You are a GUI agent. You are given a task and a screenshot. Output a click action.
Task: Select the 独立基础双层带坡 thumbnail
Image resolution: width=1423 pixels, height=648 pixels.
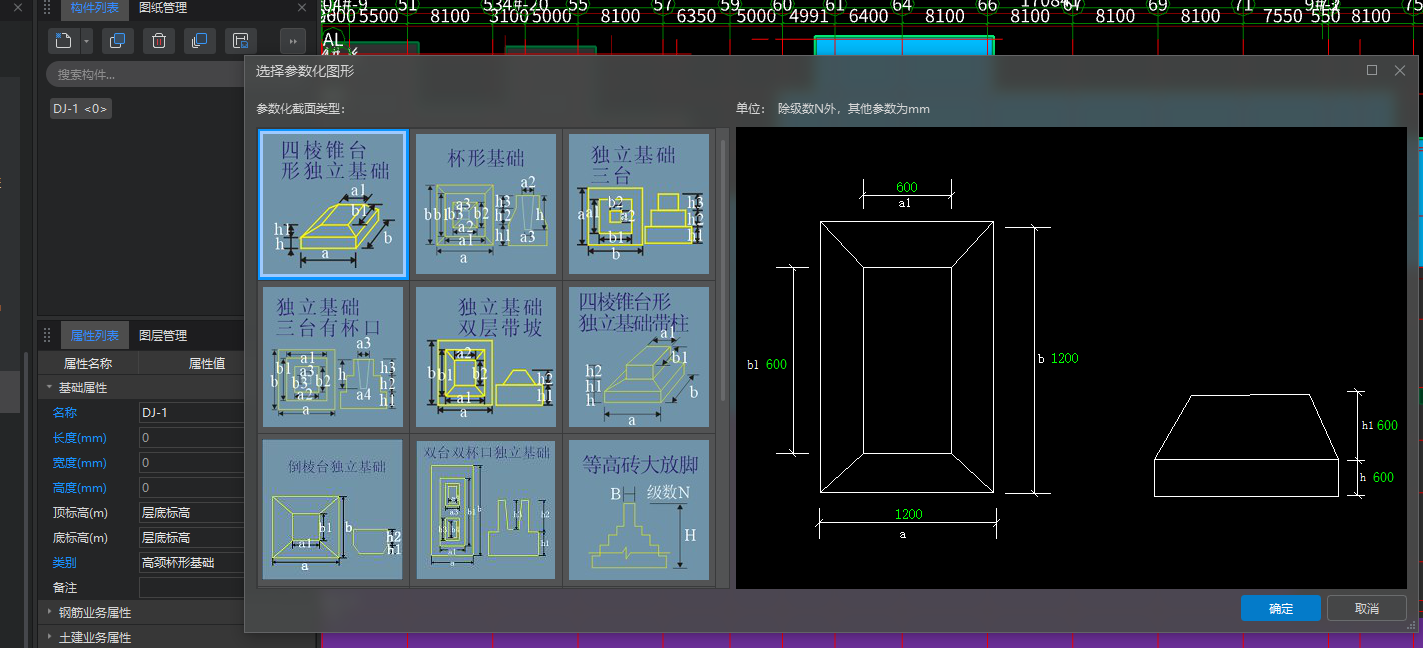(x=486, y=358)
